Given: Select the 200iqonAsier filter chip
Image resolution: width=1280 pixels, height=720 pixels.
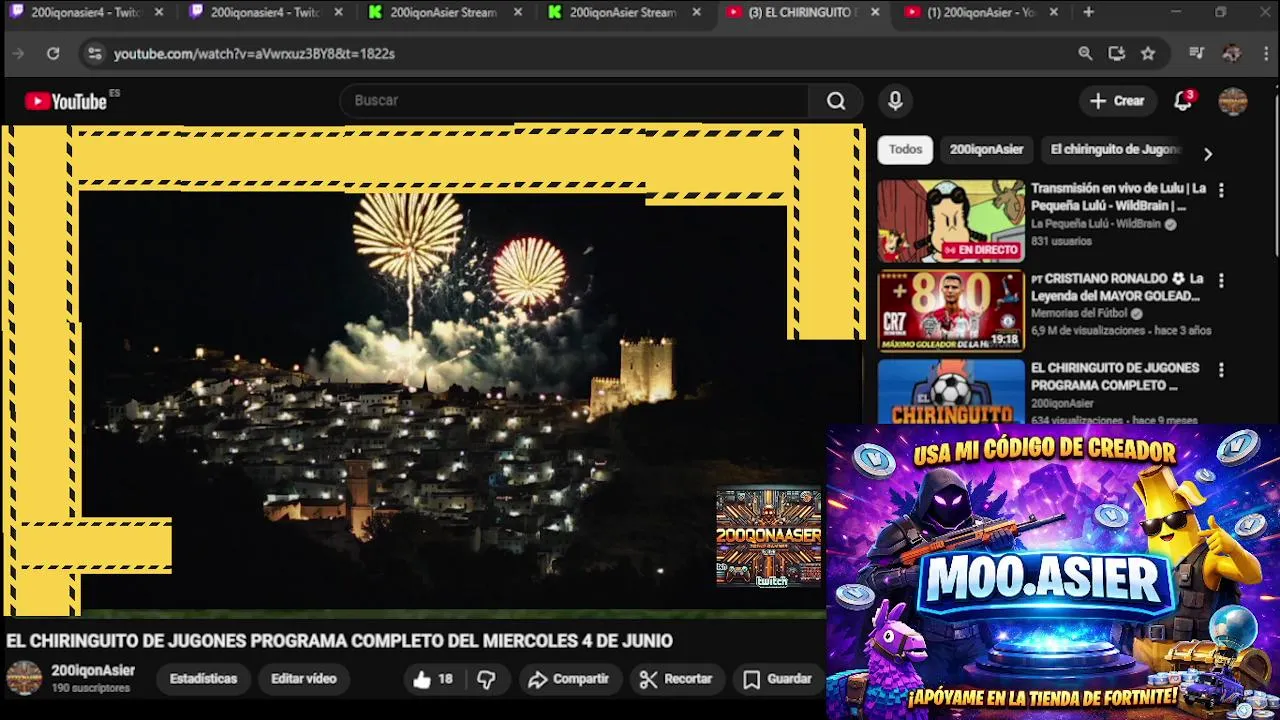Looking at the screenshot, I should [986, 150].
